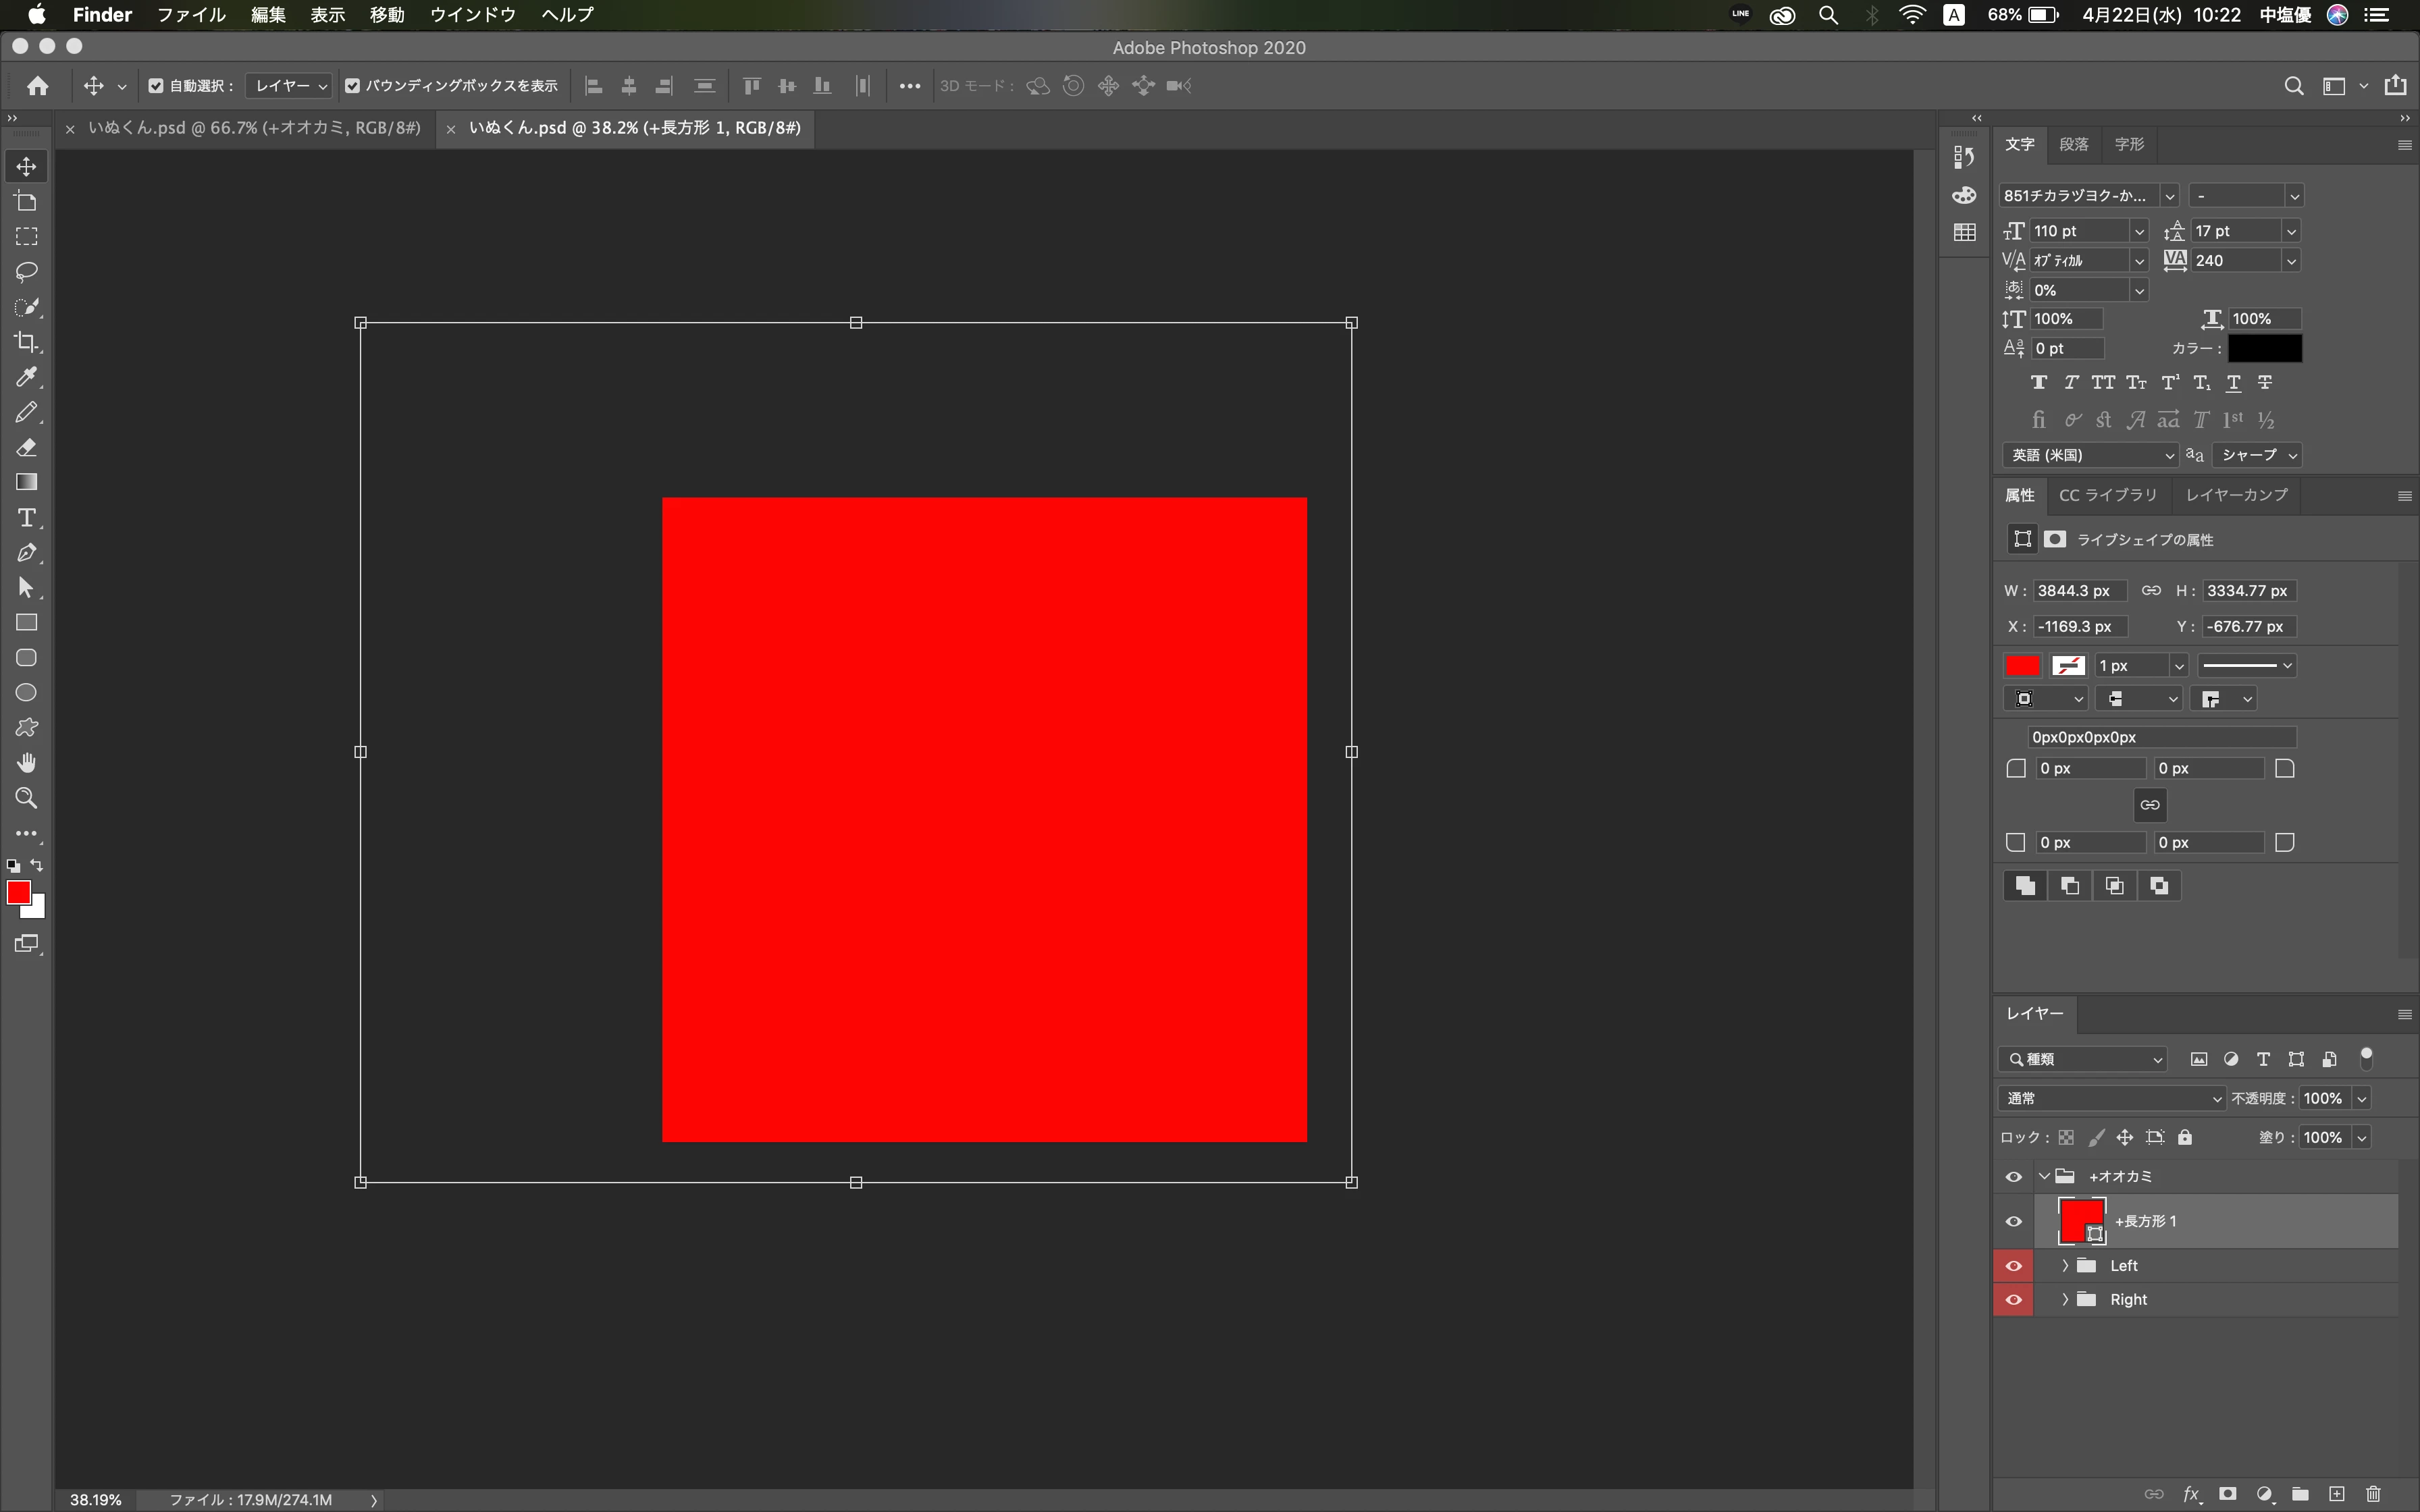Select the Hand tool
The width and height of the screenshot is (2420, 1512).
coord(27,763)
